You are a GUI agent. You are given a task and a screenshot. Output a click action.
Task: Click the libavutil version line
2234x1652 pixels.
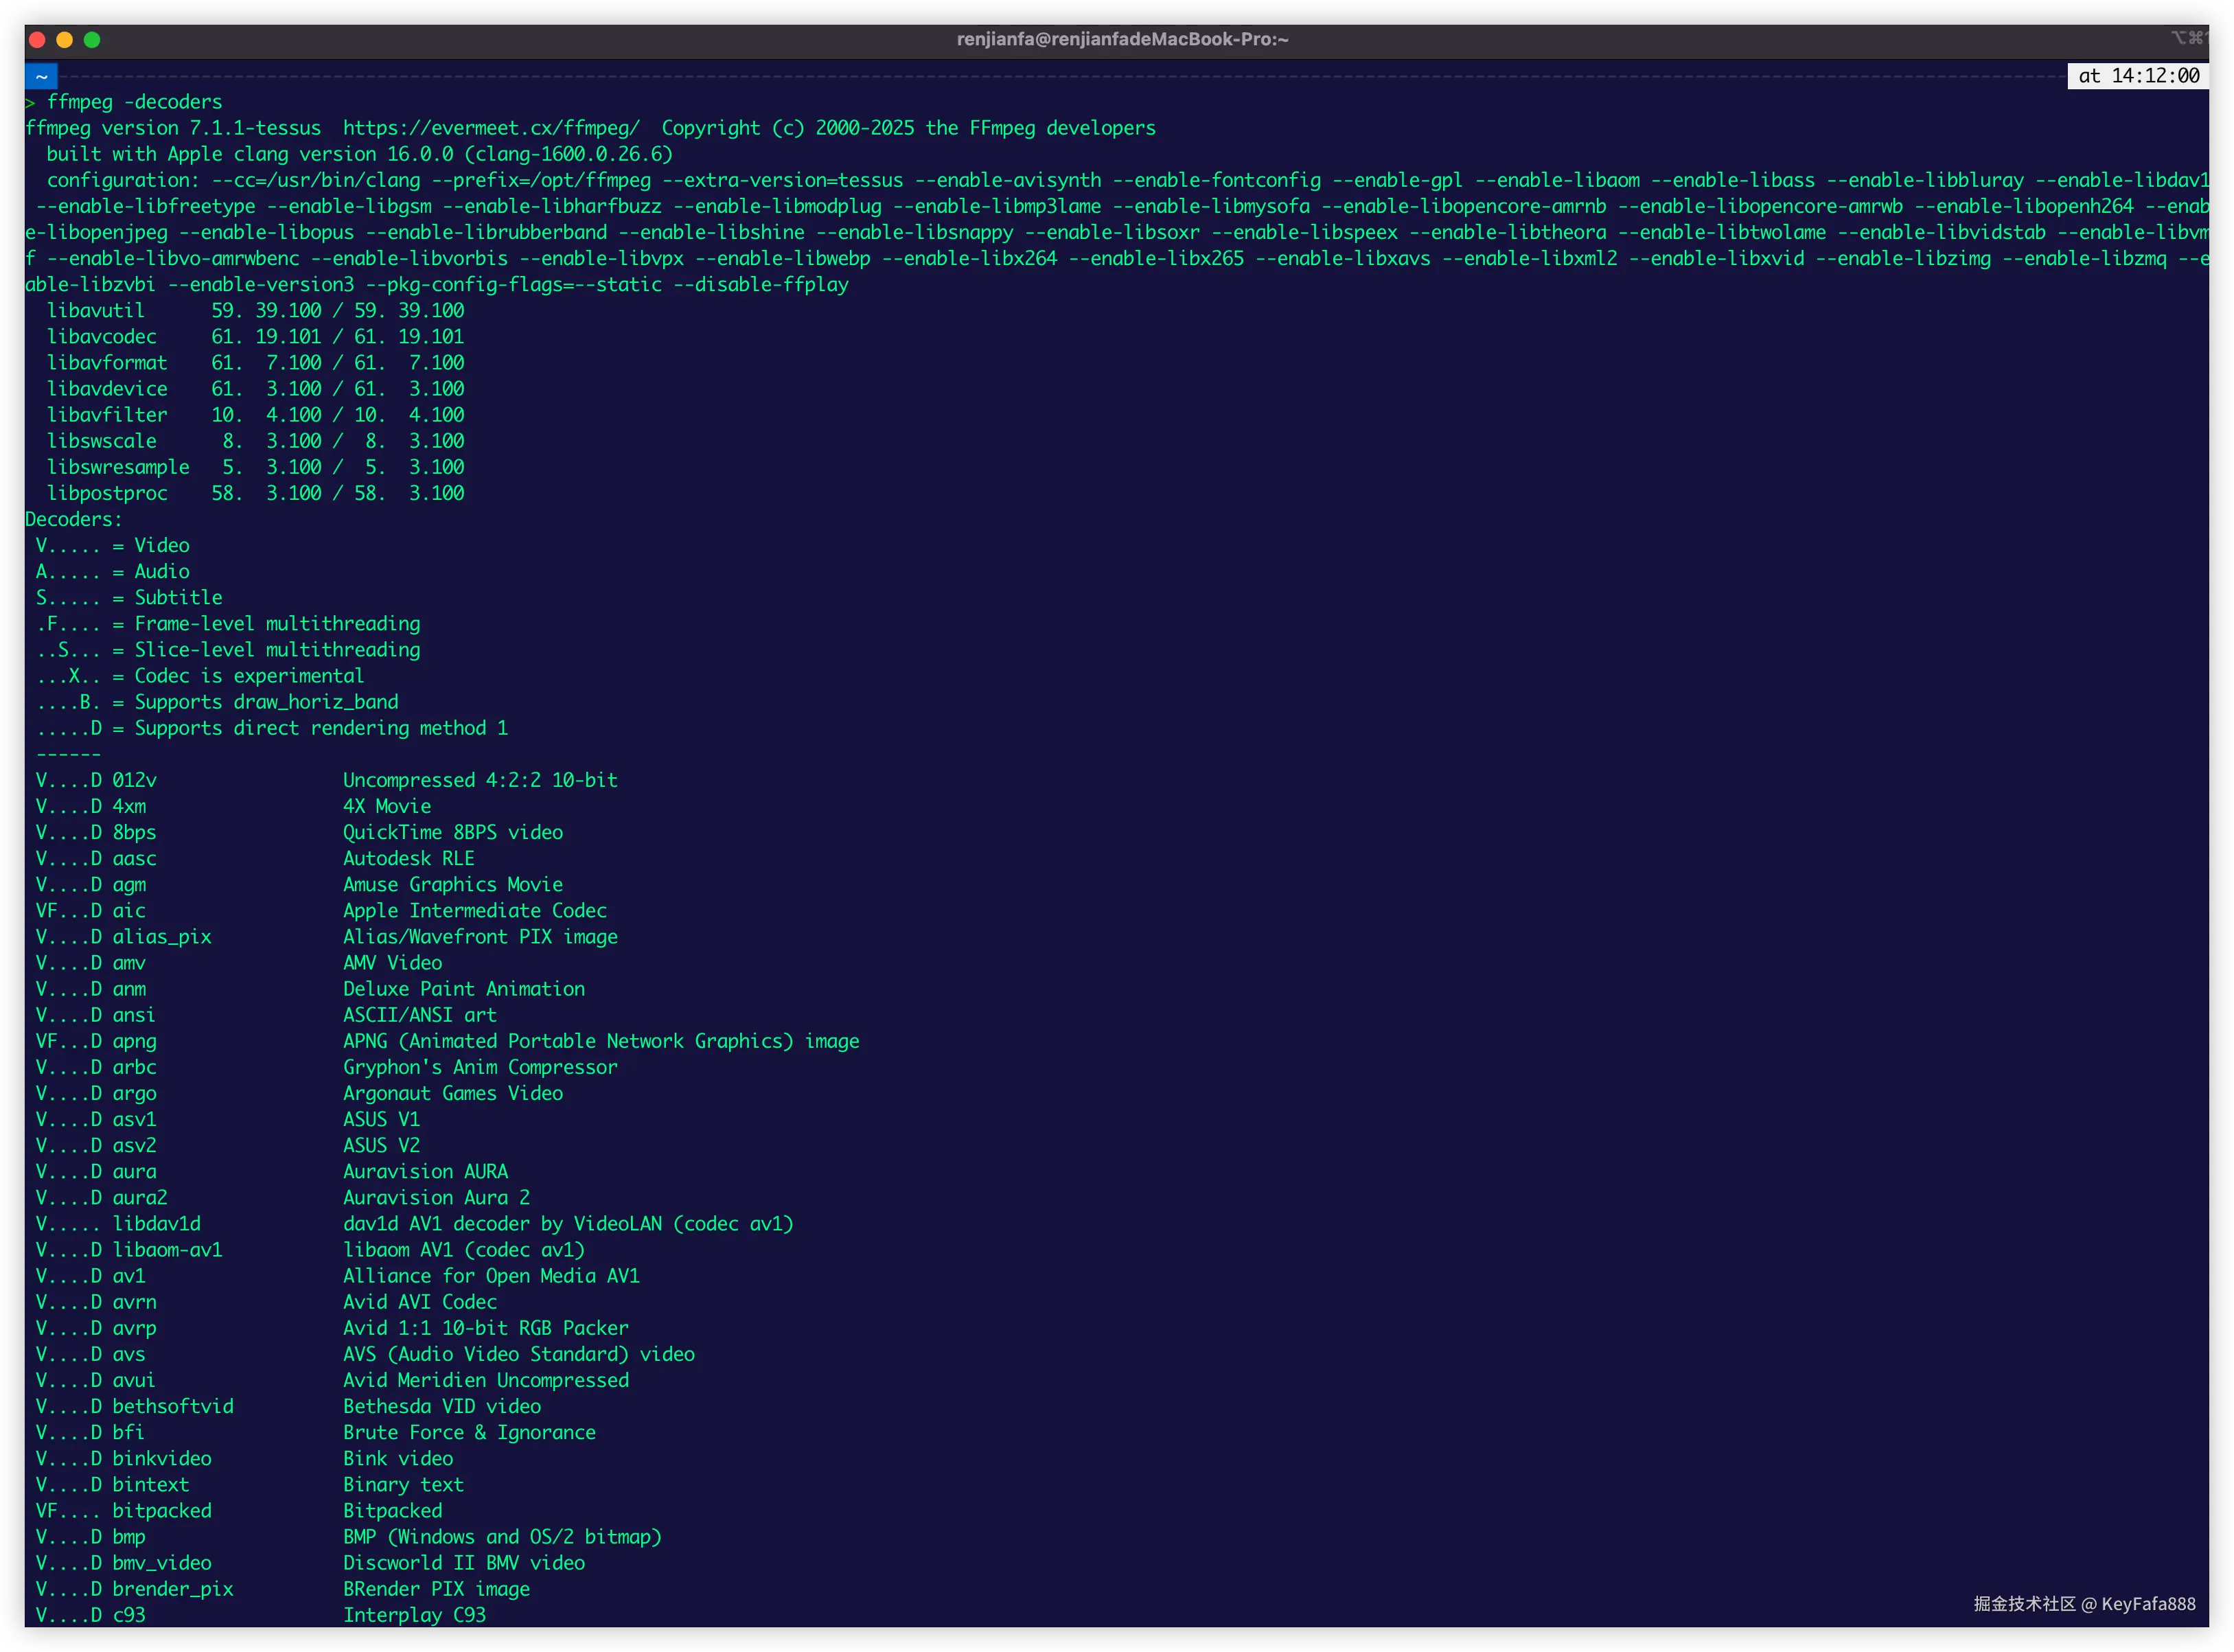(x=255, y=310)
